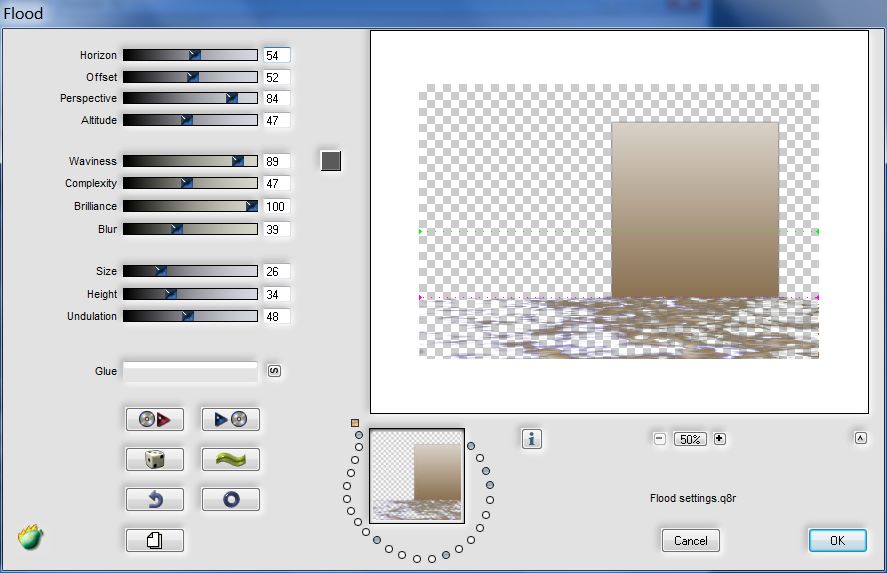Adjust the Offset slider

[x=190, y=77]
